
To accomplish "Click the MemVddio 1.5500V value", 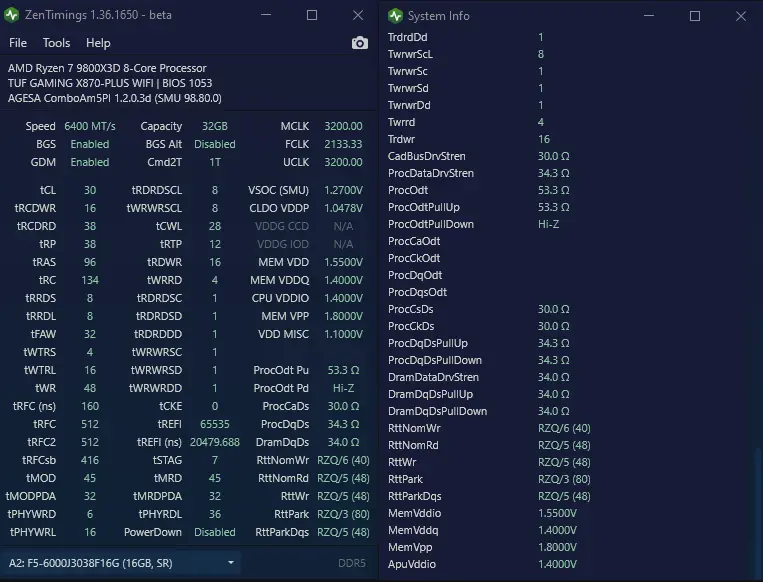I will pos(557,513).
